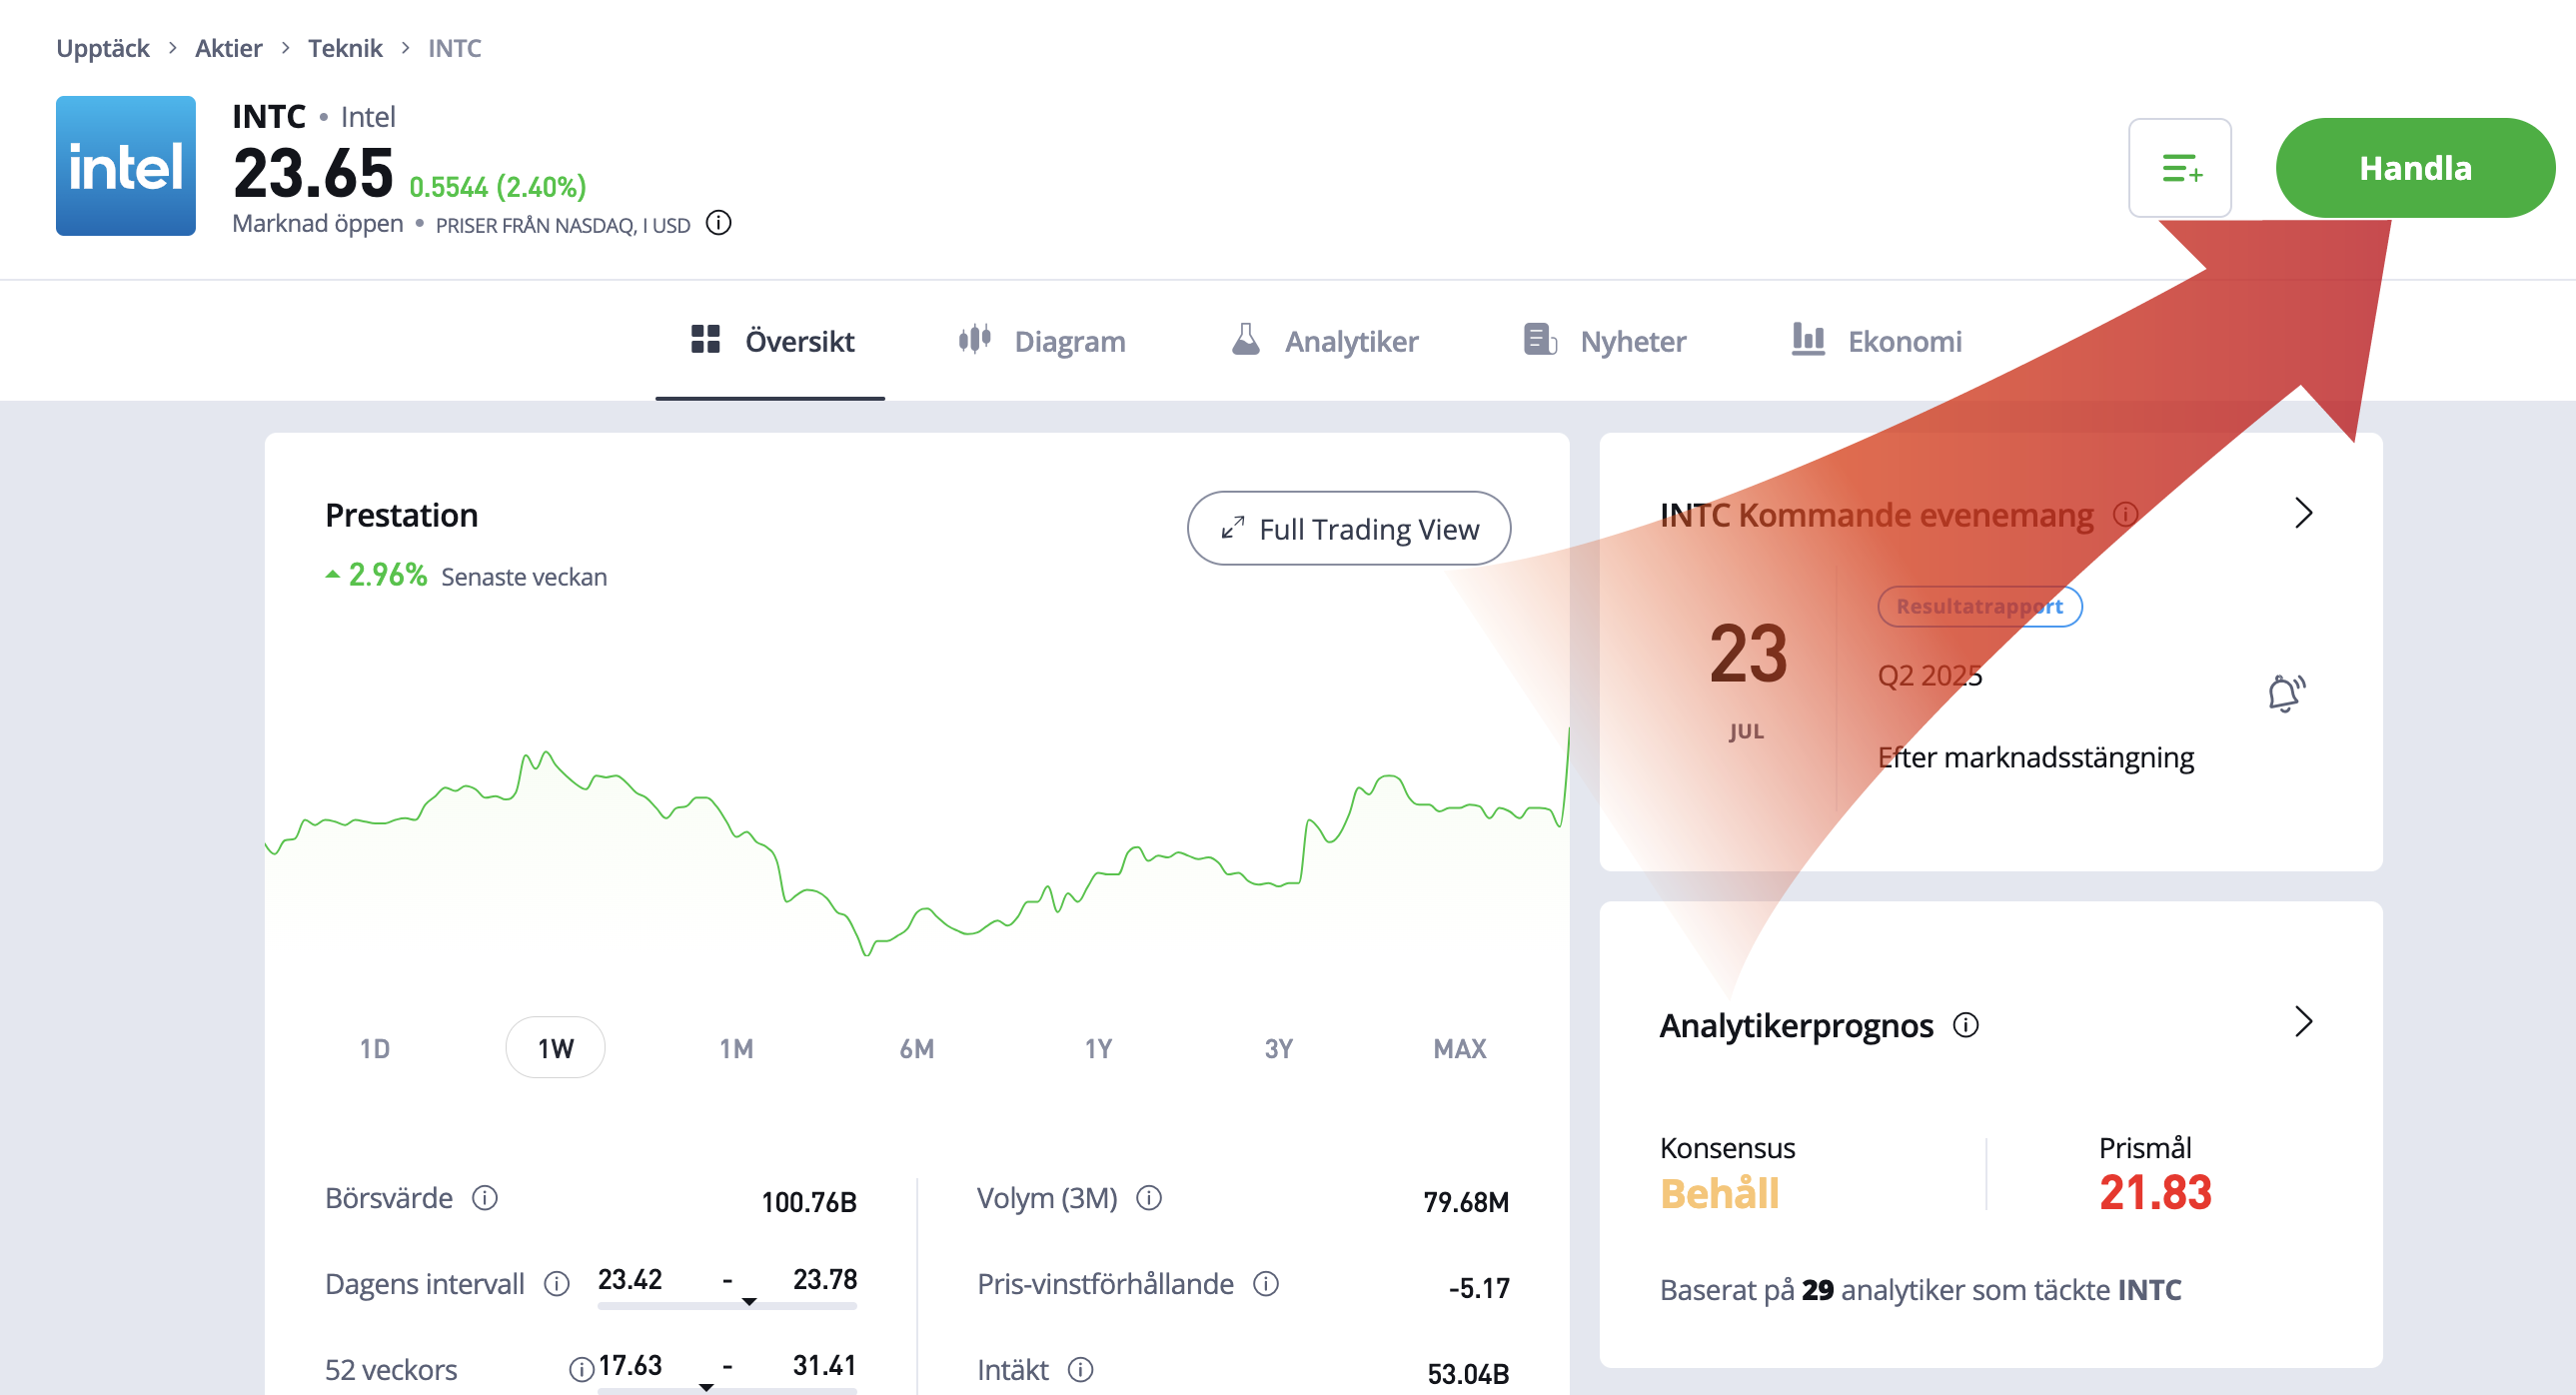This screenshot has width=2576, height=1395.
Task: Click the info icon beside price source
Action: (718, 223)
